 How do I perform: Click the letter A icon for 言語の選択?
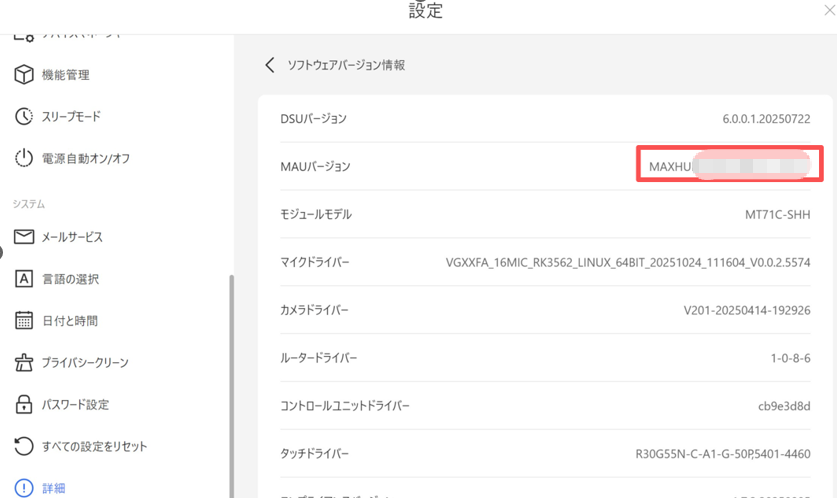pos(23,279)
